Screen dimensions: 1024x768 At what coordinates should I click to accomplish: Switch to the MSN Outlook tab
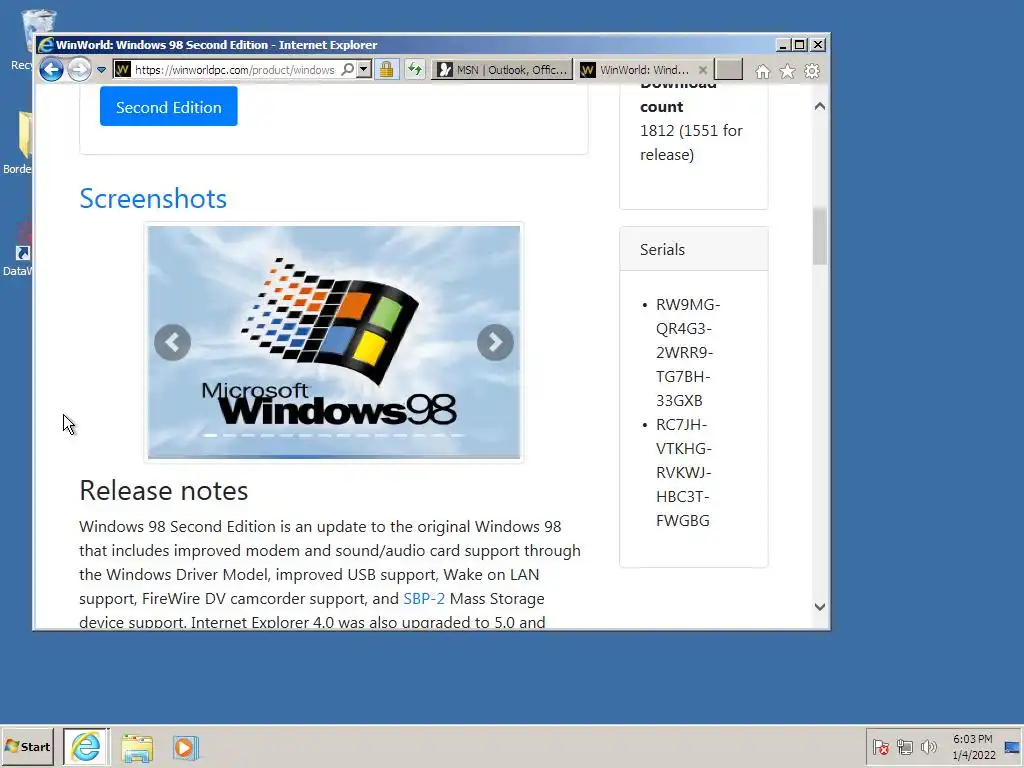tap(502, 70)
